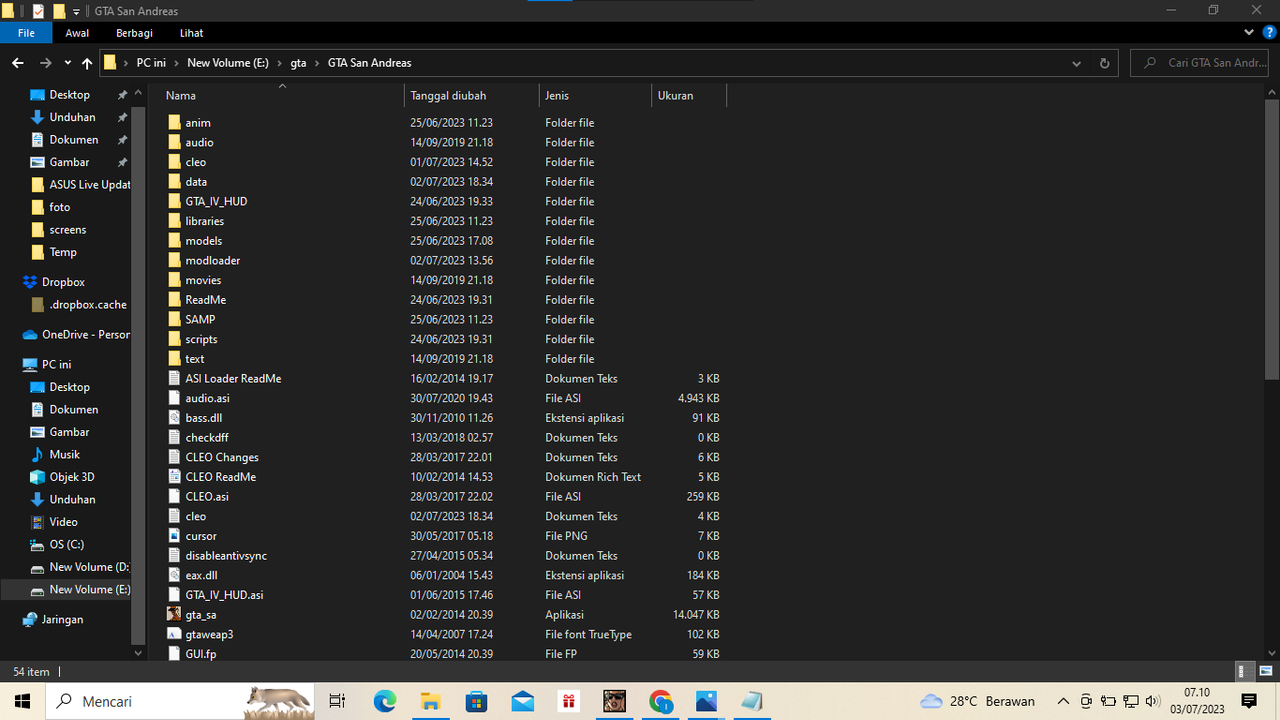Open the File ribbon tab
Screen dimensions: 1280x720
pyautogui.click(x=26, y=33)
